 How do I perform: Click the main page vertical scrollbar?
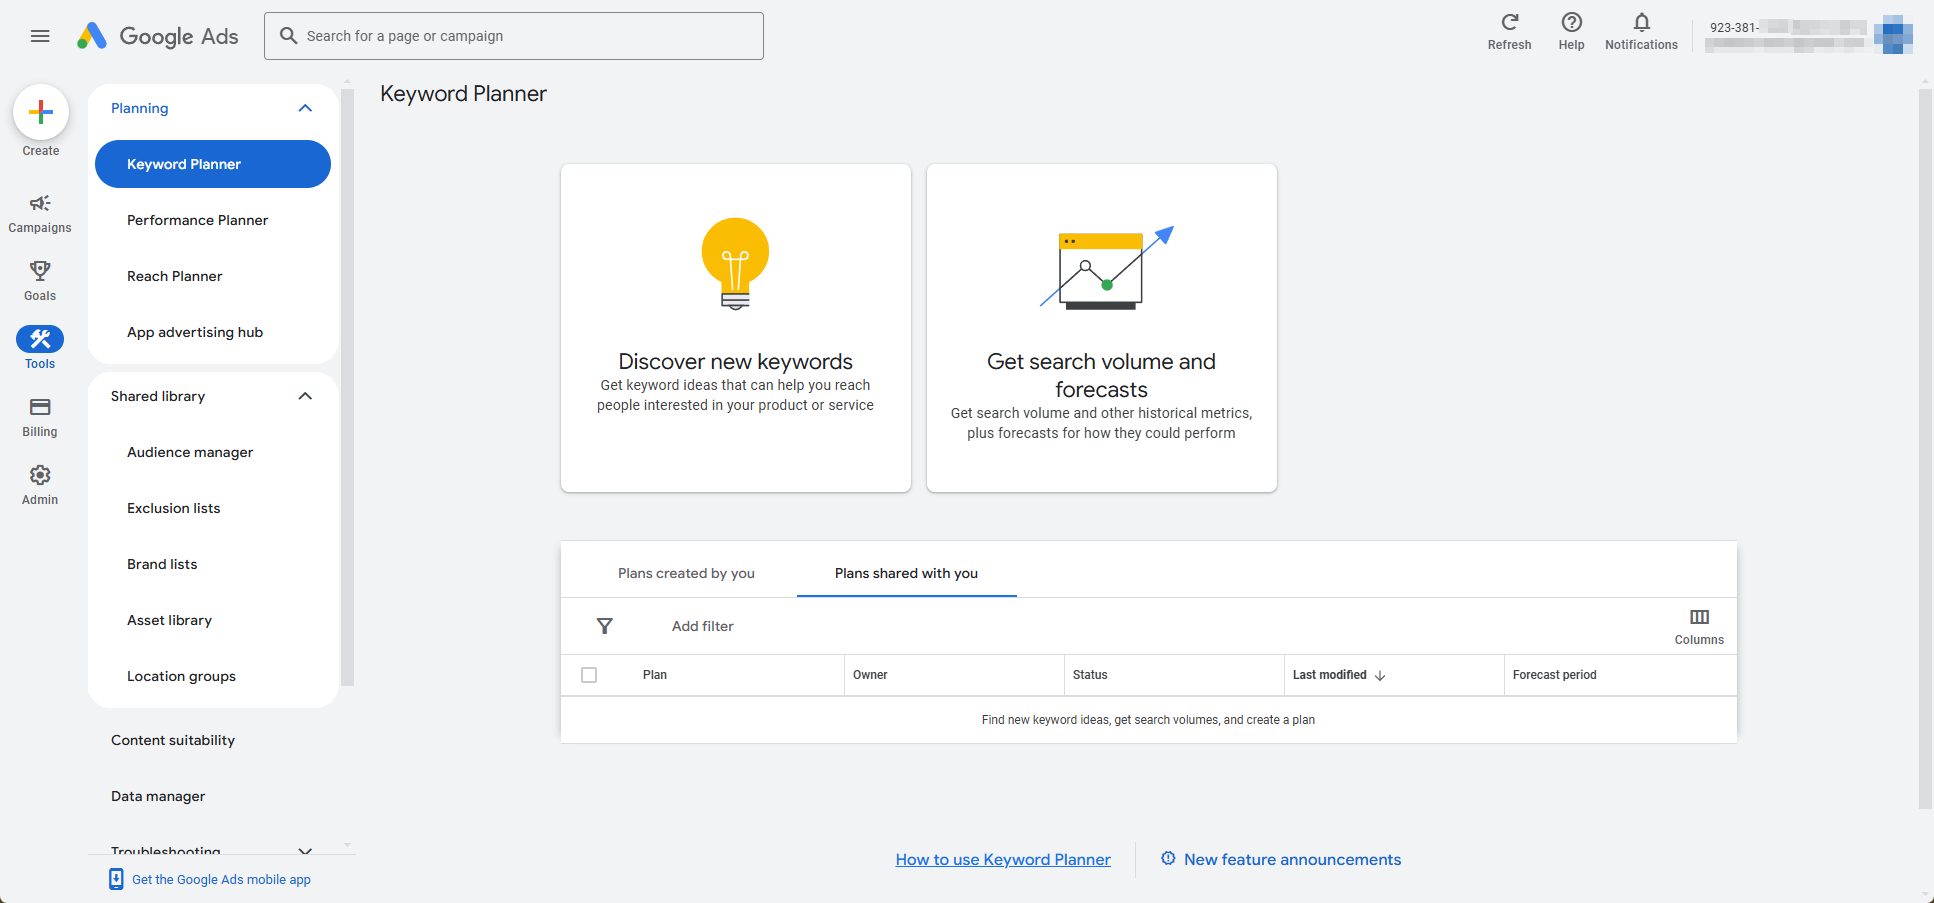[x=1925, y=448]
